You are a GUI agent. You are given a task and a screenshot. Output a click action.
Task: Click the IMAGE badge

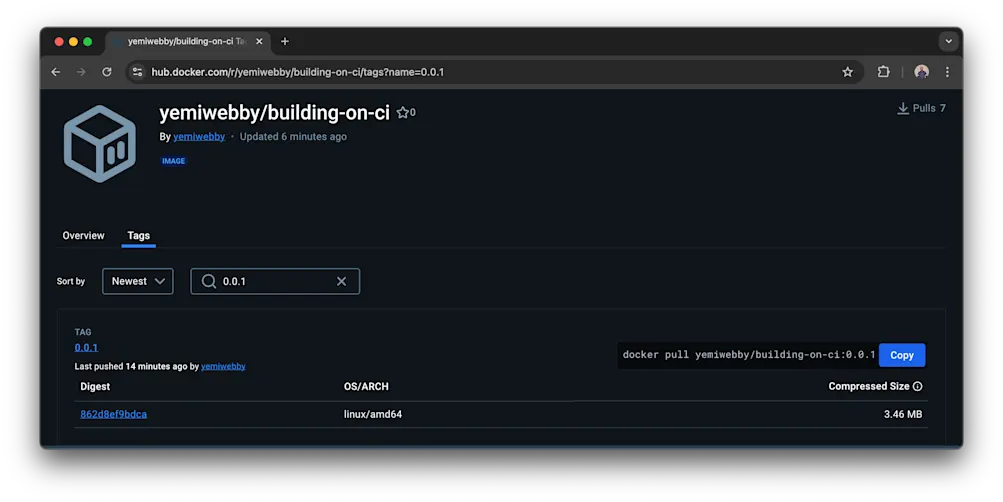click(x=173, y=161)
